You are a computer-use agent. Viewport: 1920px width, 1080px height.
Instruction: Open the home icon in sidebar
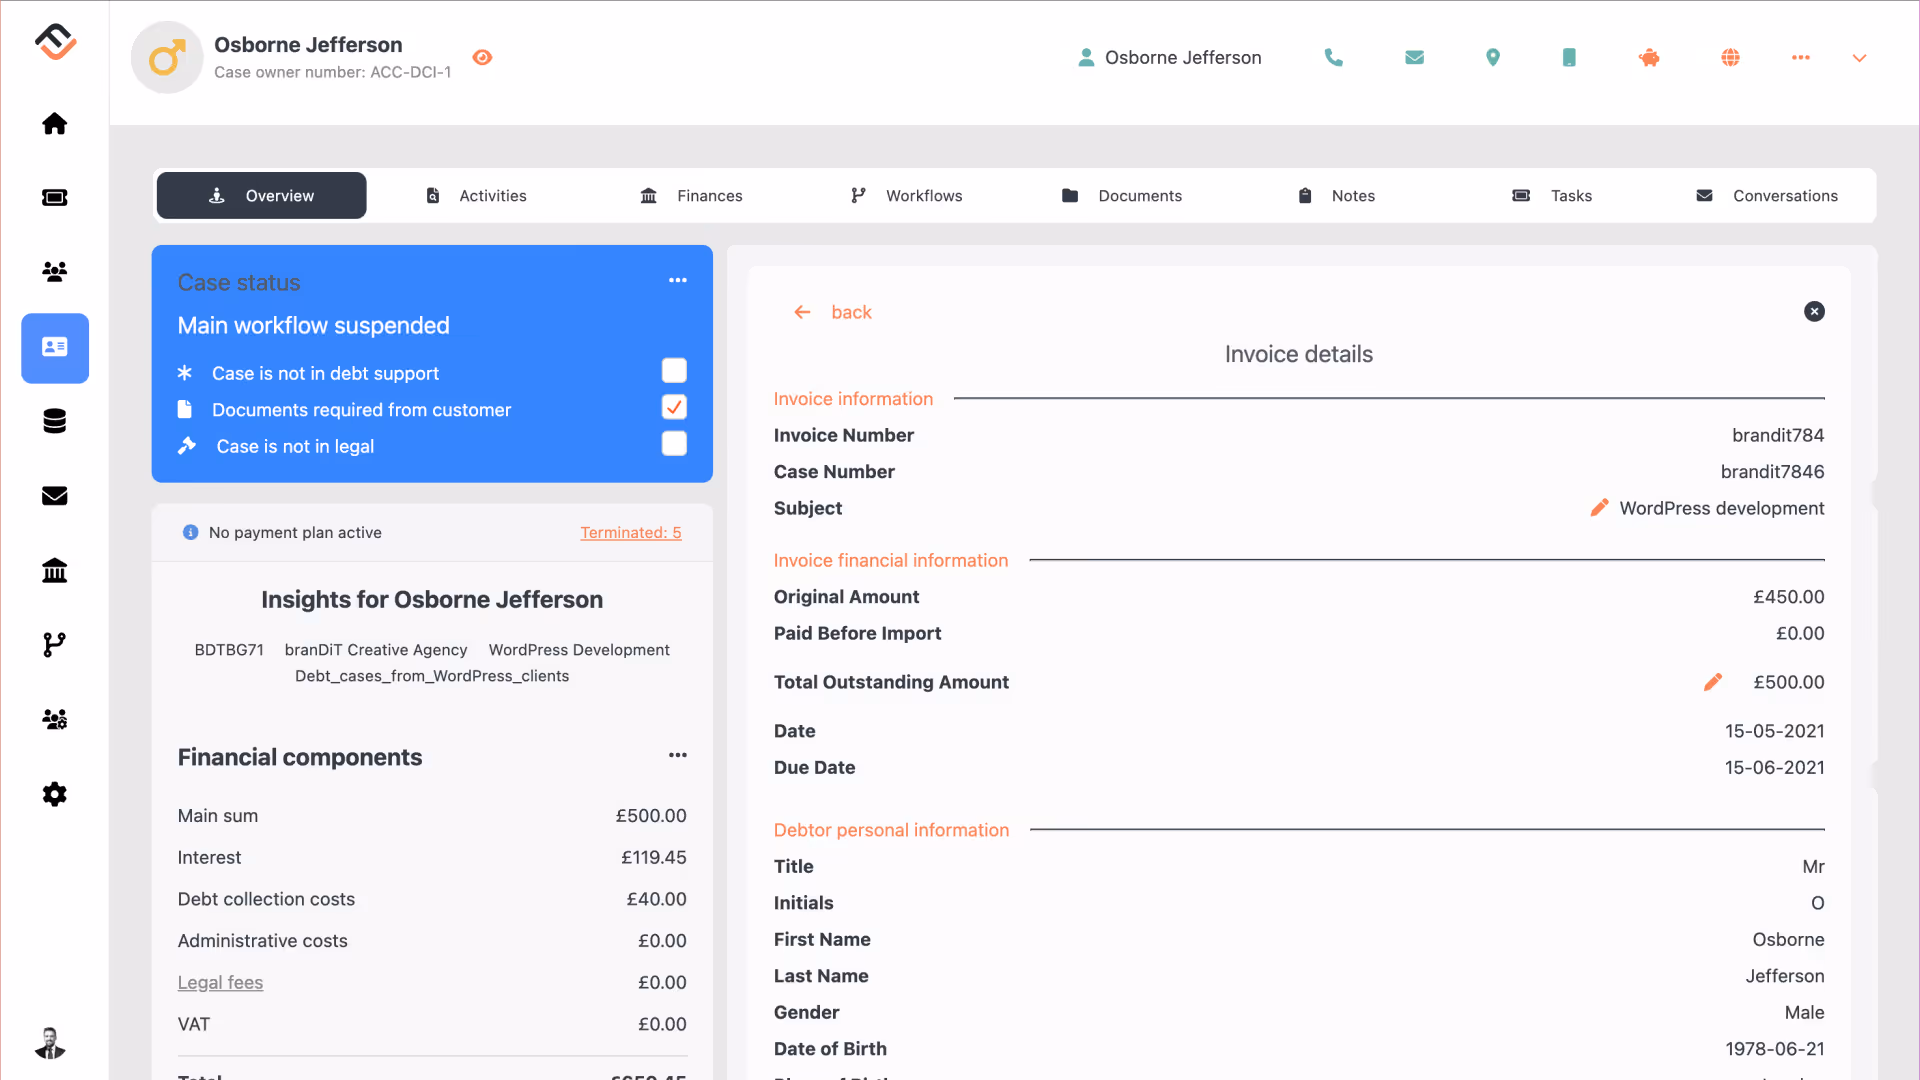55,123
